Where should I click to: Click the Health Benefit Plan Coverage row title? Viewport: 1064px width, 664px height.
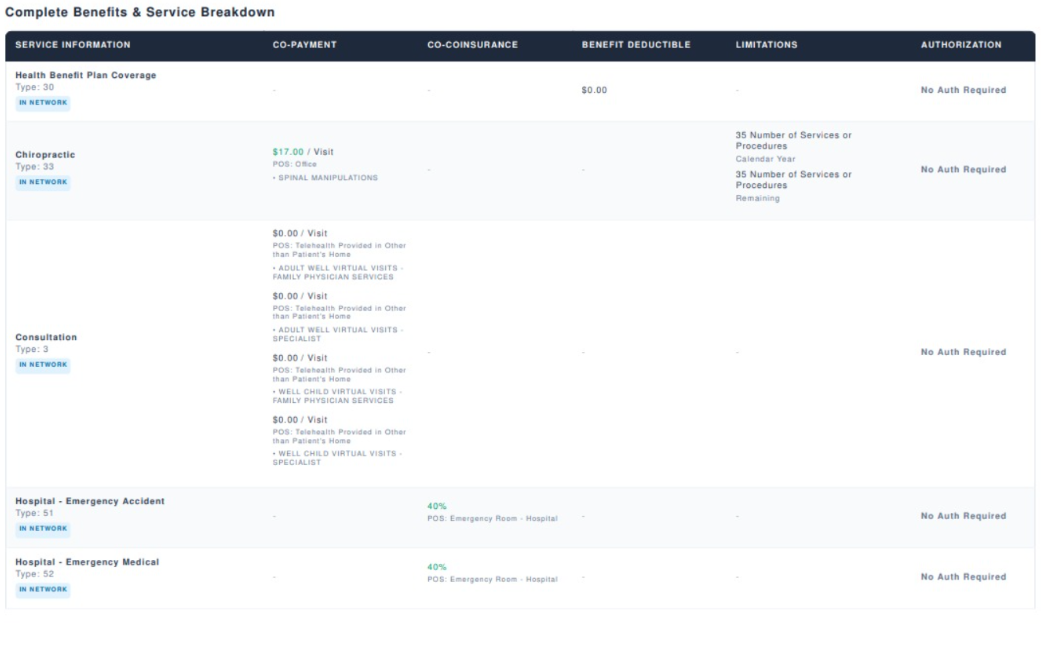pyautogui.click(x=86, y=75)
